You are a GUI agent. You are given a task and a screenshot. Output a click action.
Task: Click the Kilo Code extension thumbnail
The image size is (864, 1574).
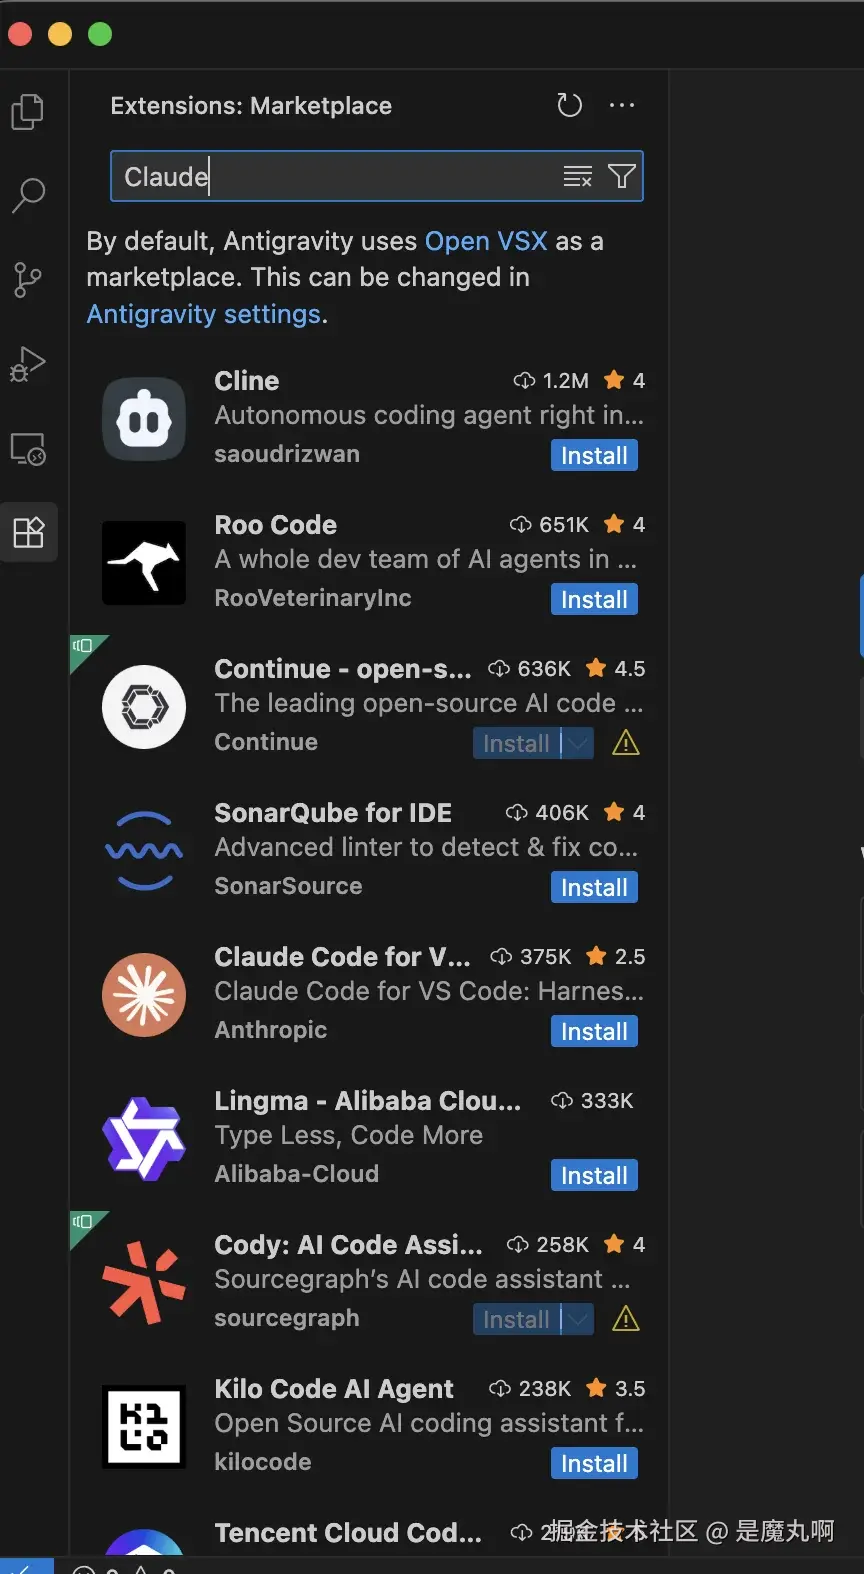[x=144, y=1426]
